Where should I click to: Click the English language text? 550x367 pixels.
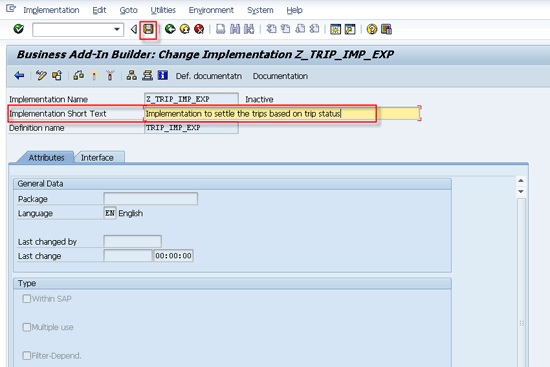pyautogui.click(x=130, y=213)
